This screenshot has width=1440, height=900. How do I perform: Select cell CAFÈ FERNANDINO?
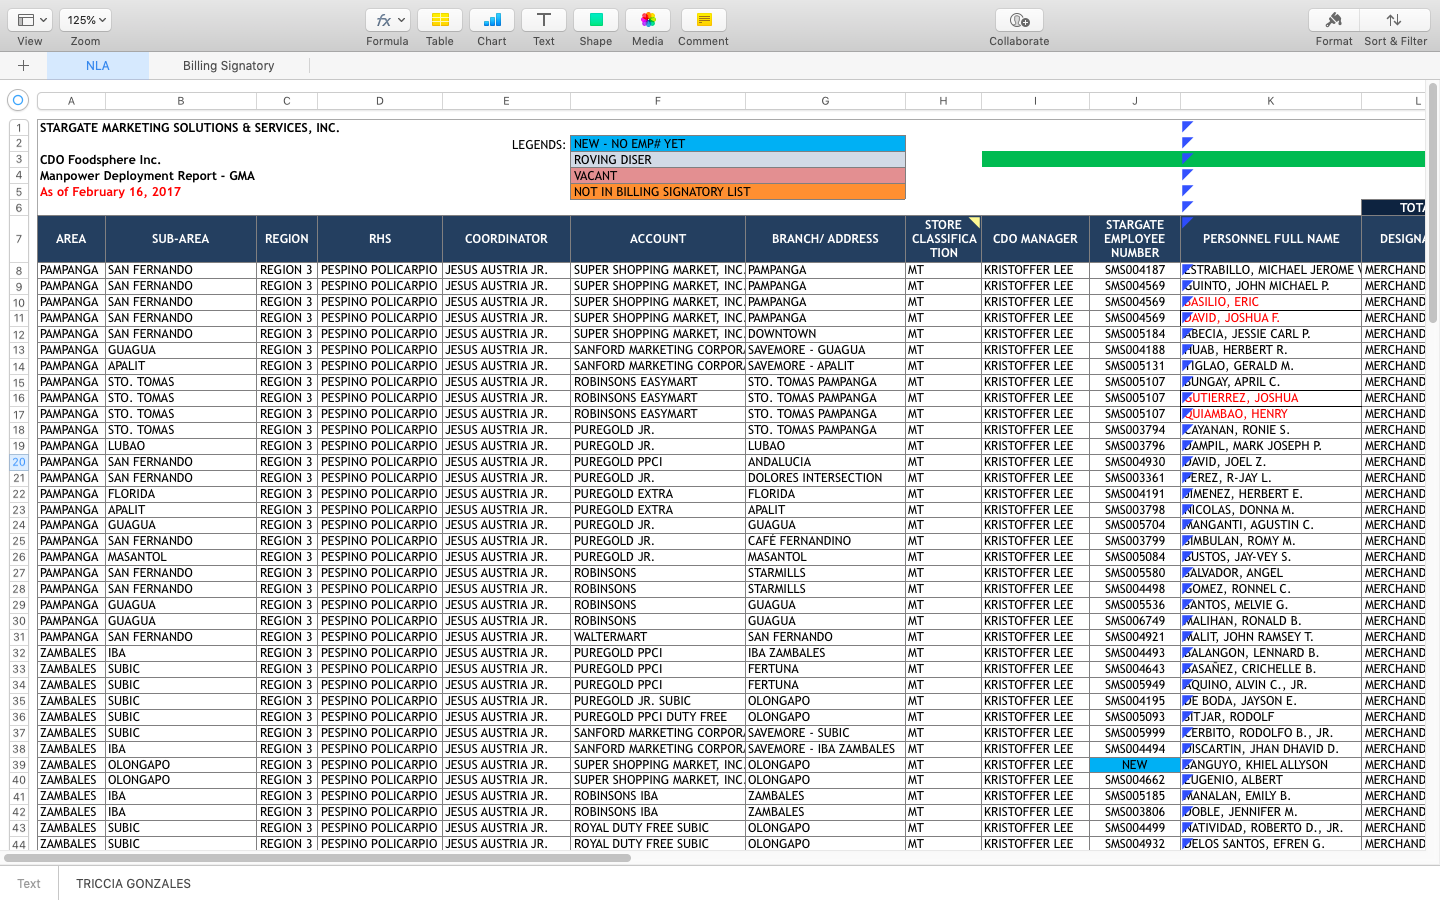coord(825,541)
